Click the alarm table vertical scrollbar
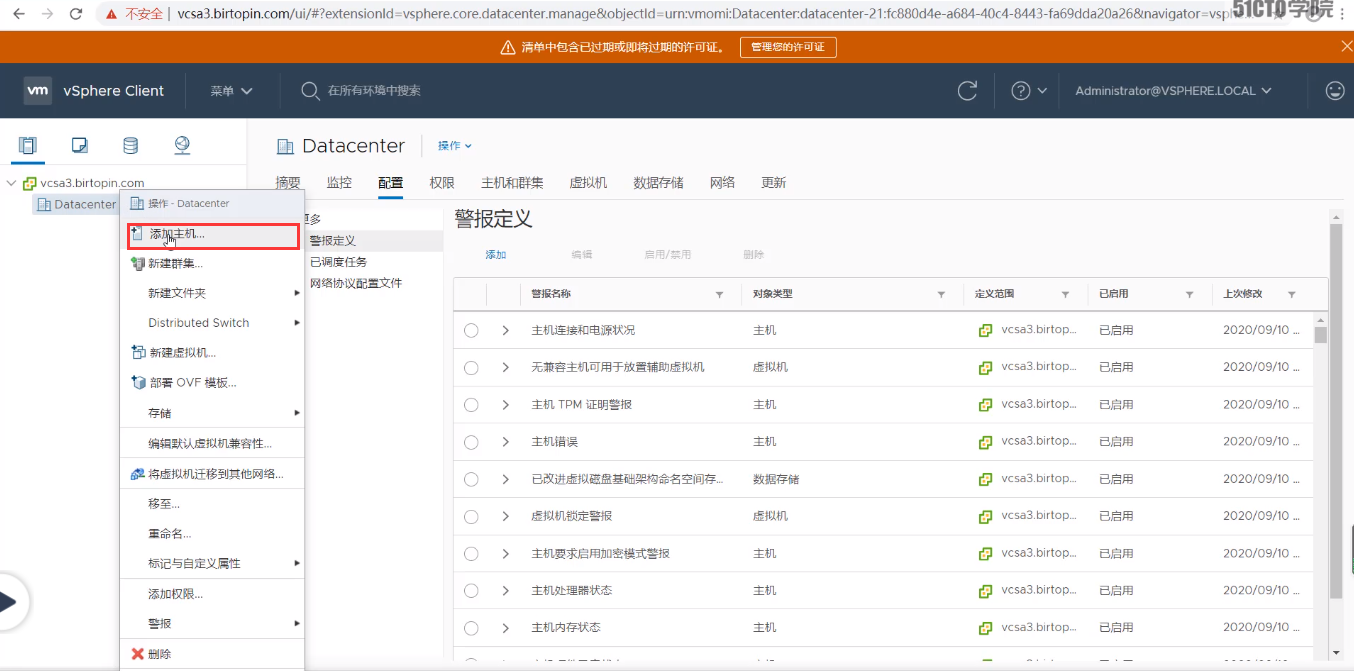The height and width of the screenshot is (671, 1354). pyautogui.click(x=1321, y=335)
